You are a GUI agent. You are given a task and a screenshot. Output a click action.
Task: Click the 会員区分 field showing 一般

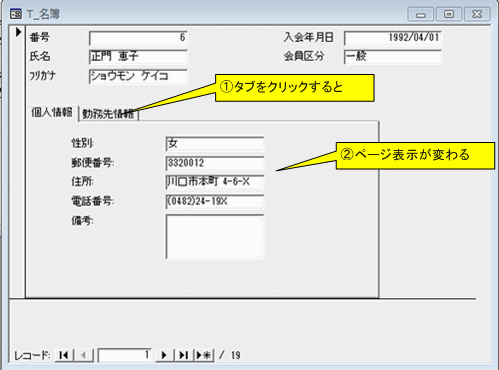pyautogui.click(x=393, y=57)
